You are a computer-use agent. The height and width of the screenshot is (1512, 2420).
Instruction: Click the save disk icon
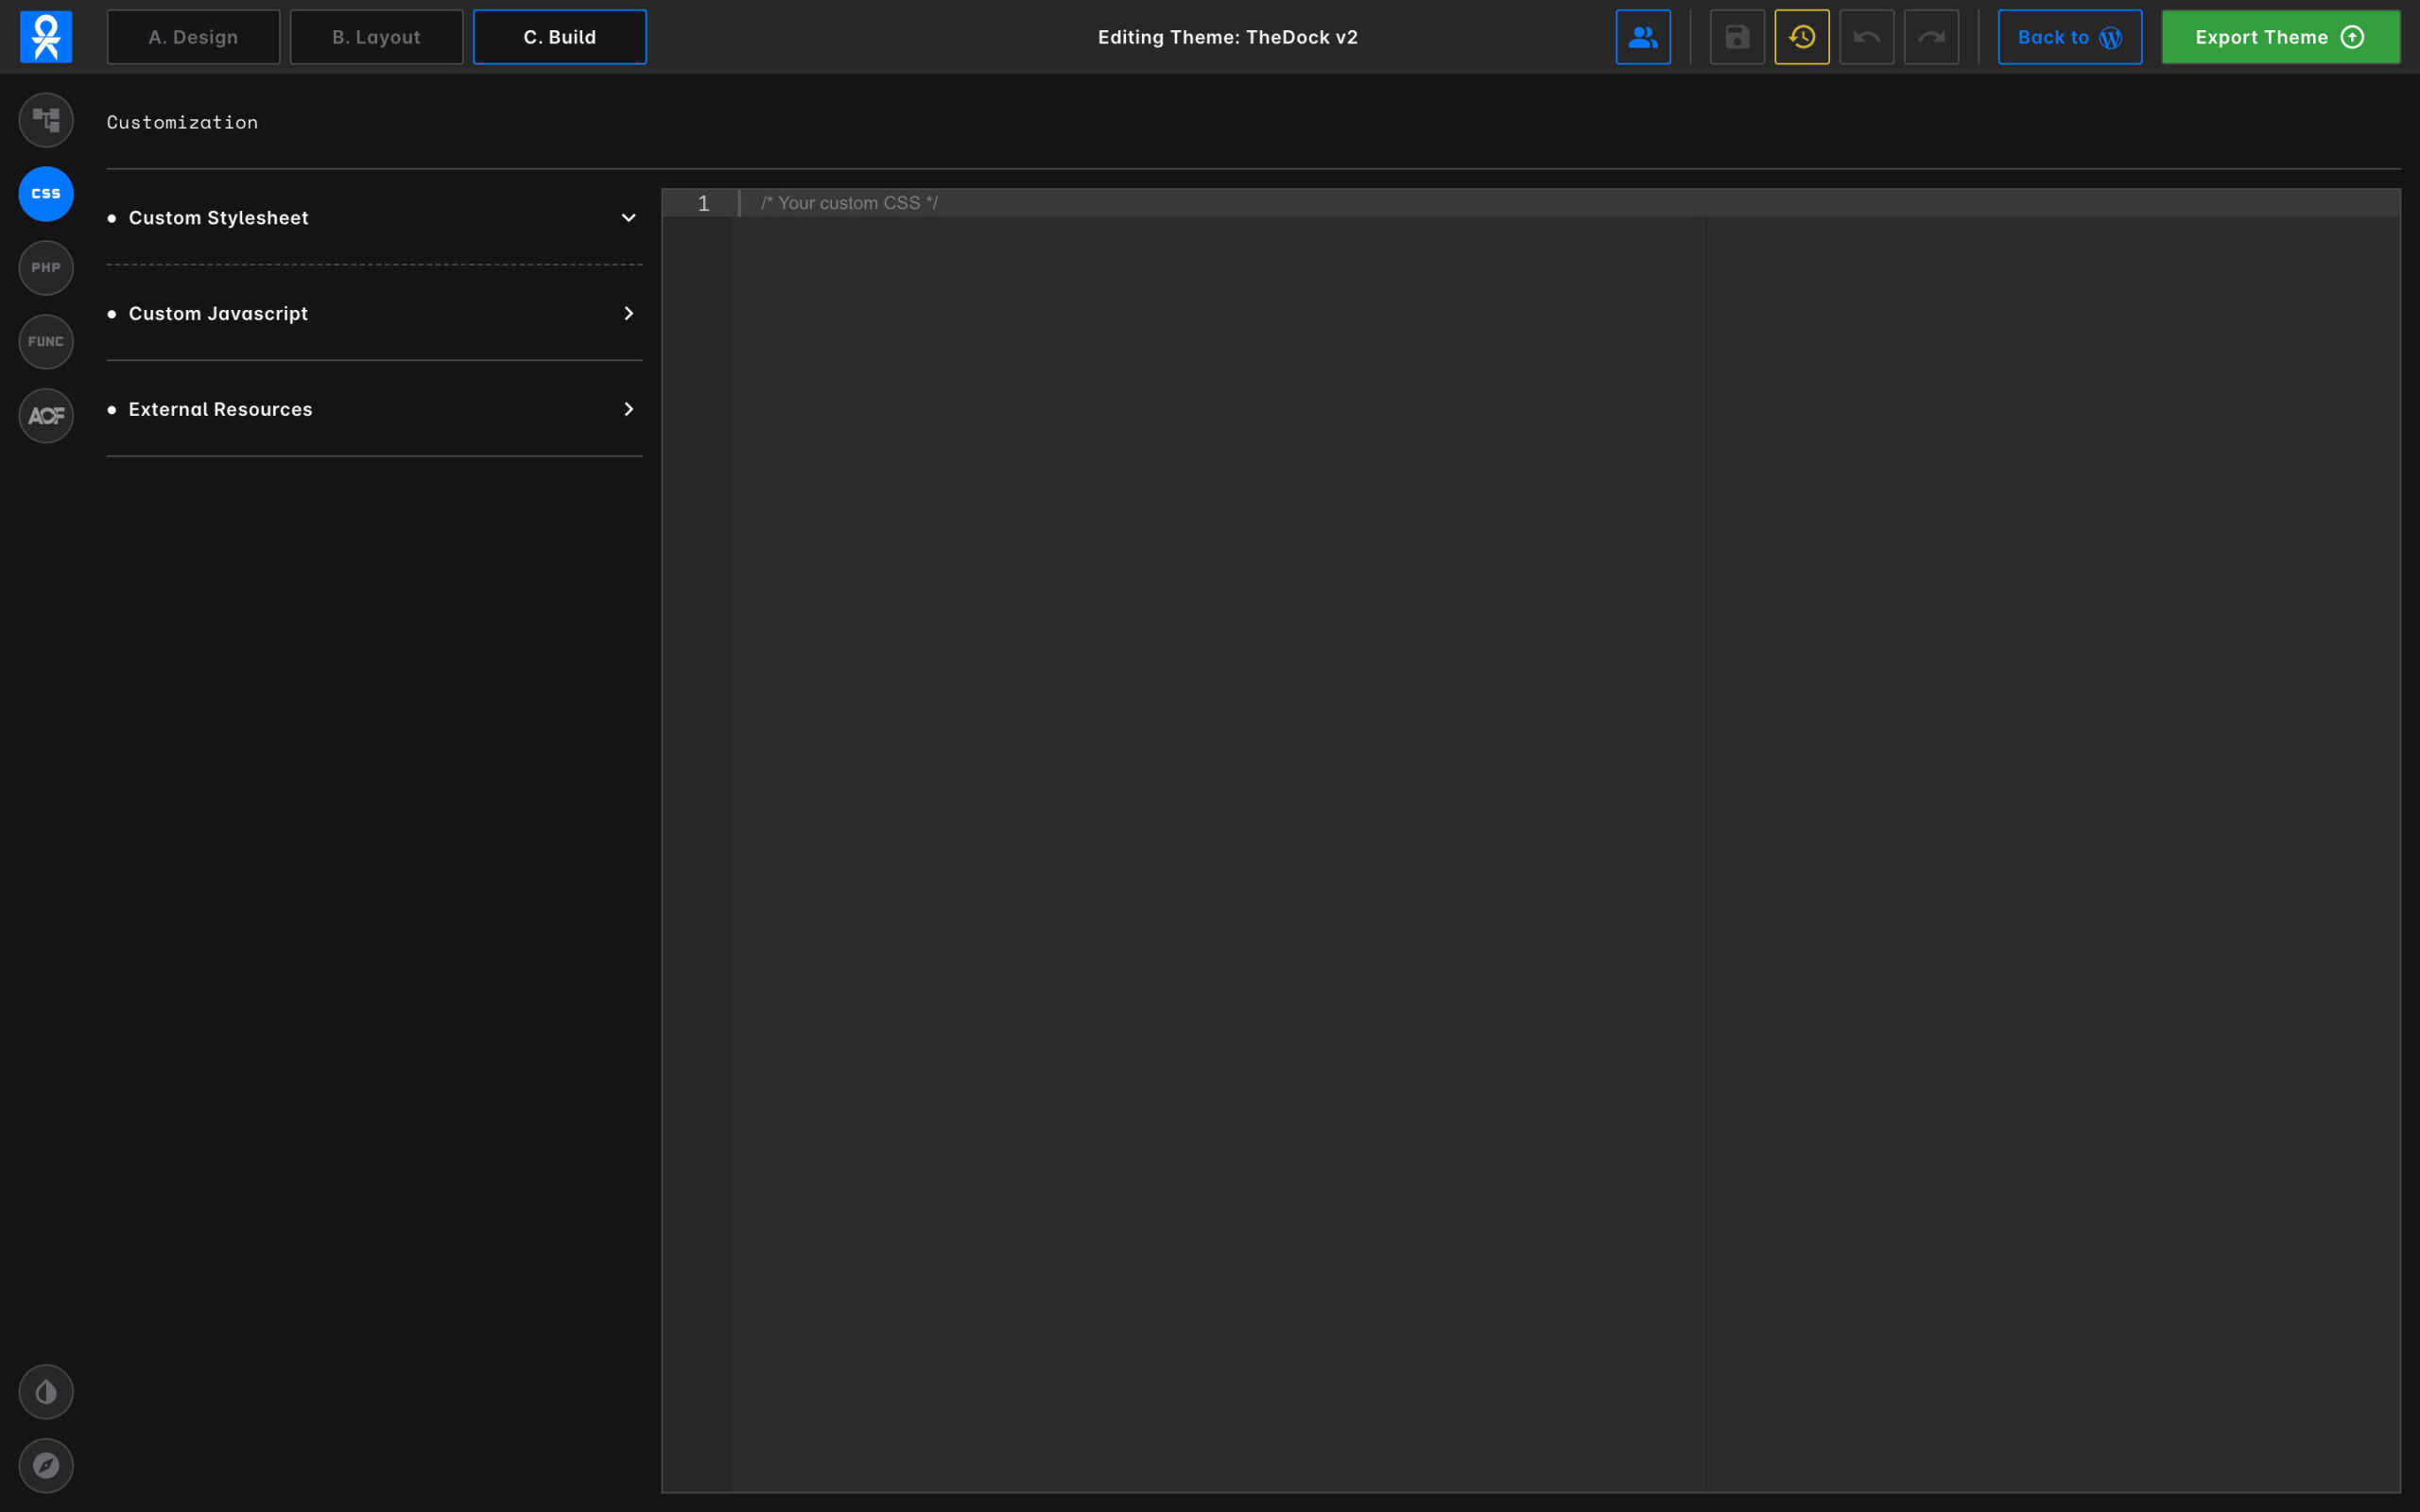1737,37
